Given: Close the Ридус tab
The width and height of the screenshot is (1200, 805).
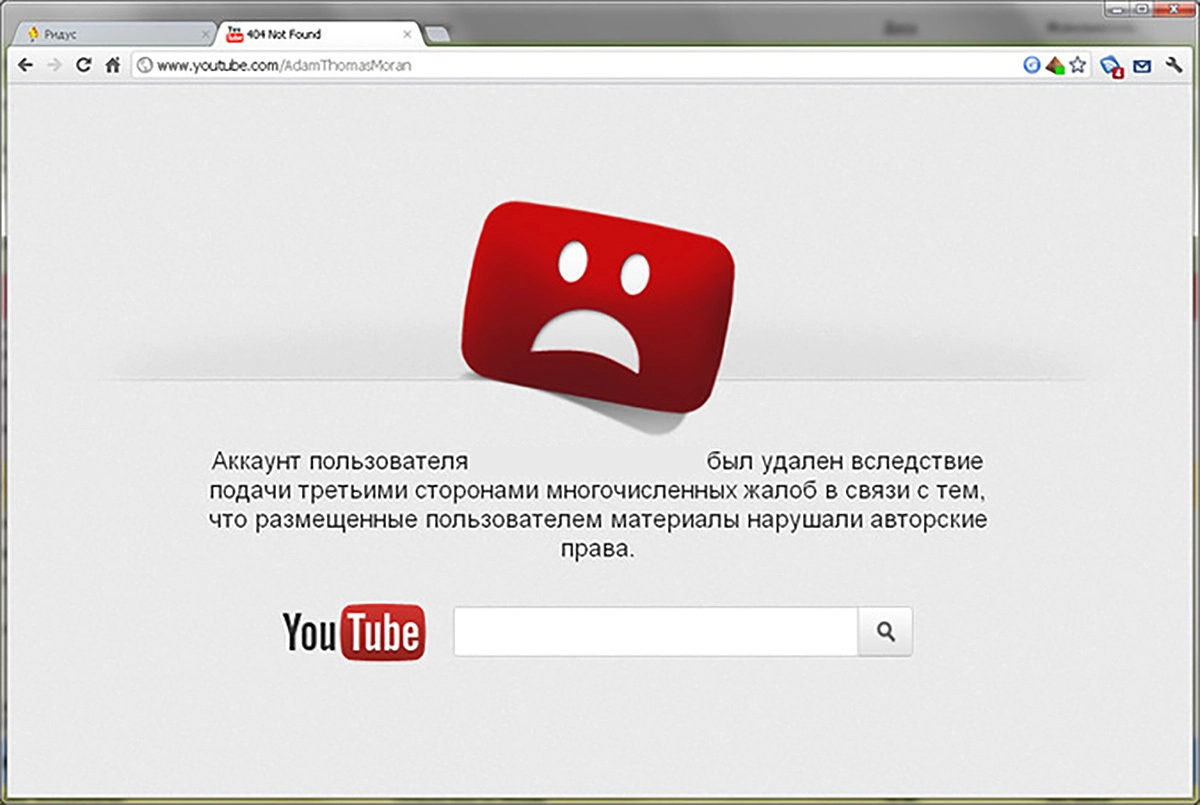Looking at the screenshot, I should point(206,34).
